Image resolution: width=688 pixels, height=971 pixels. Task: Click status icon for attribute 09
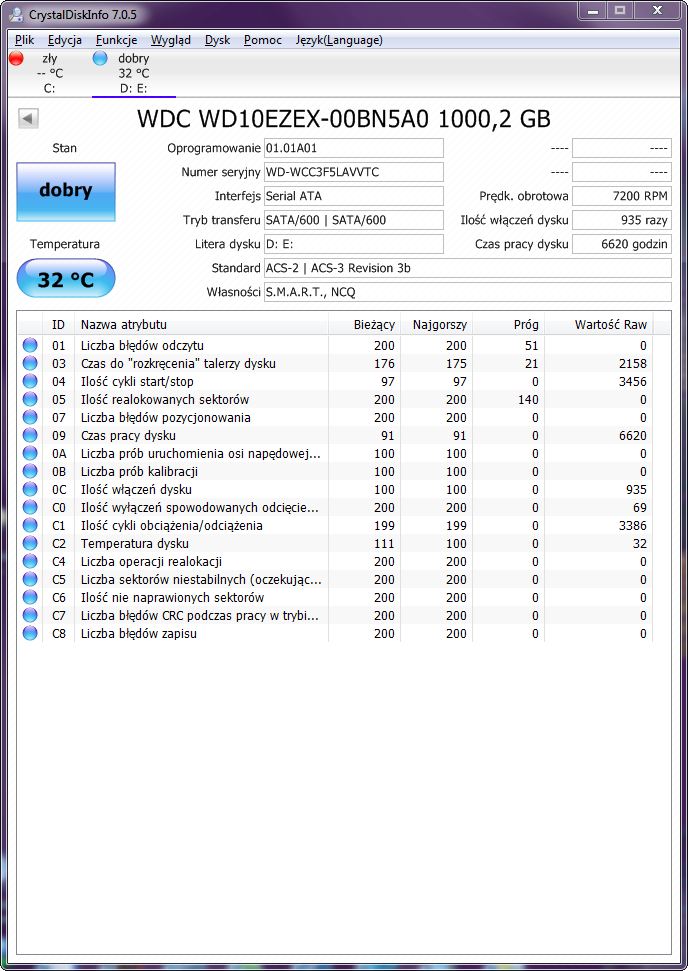[x=30, y=435]
